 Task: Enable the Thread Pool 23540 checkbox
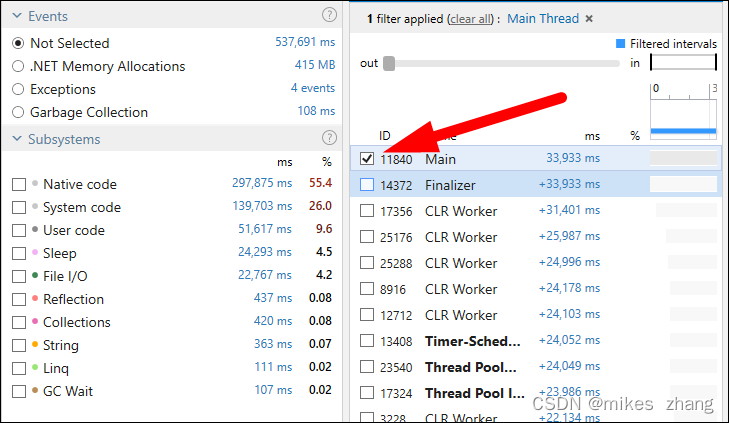click(x=367, y=367)
